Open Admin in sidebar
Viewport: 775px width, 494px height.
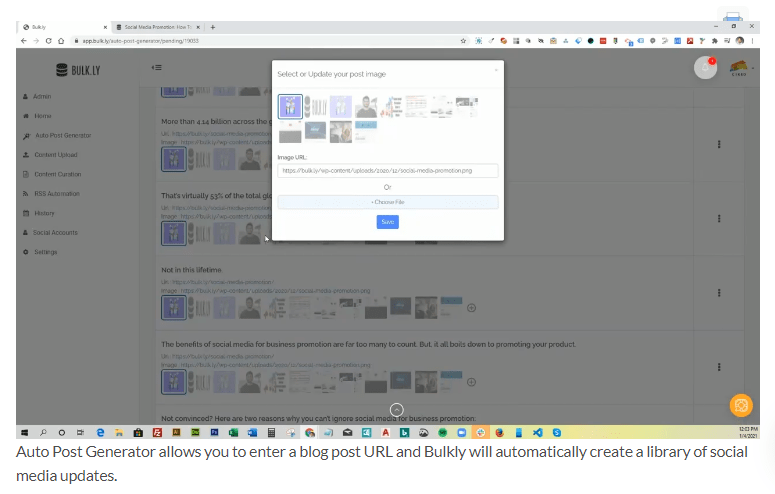(42, 96)
